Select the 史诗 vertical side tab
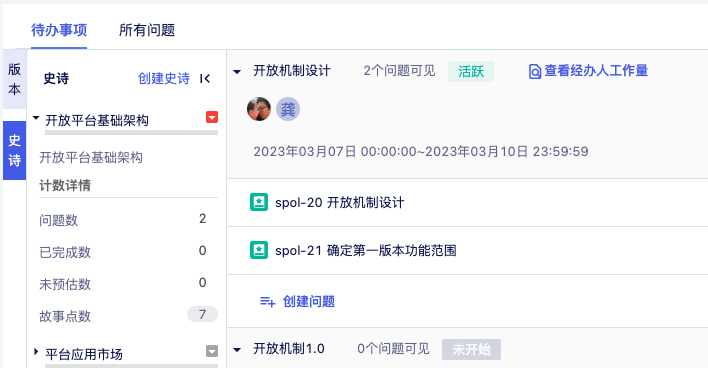 pyautogui.click(x=14, y=150)
